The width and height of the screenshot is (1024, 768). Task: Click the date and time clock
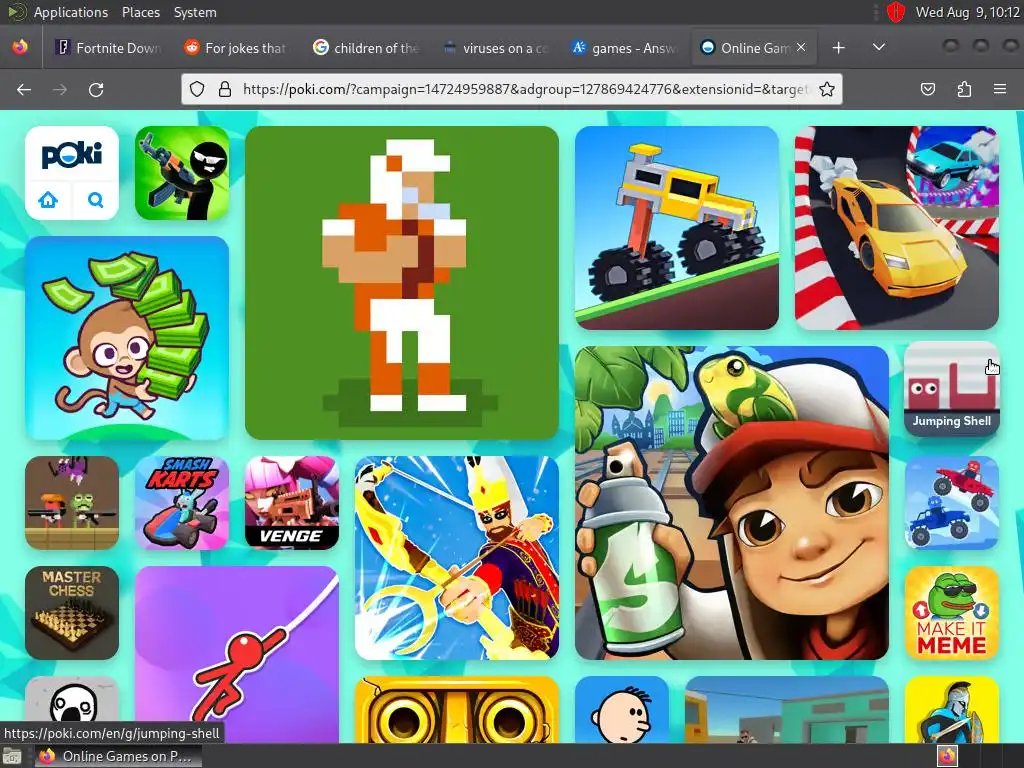967,12
